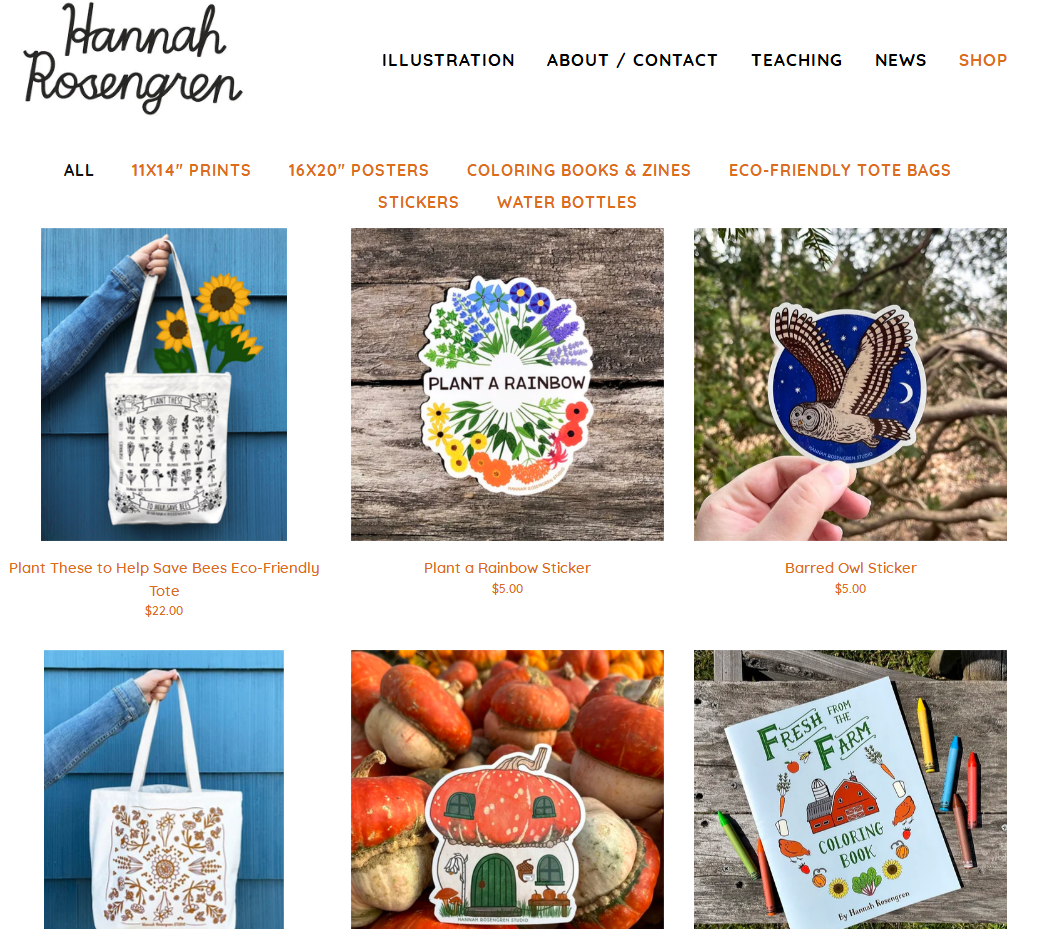Open the Teaching page
Image resolution: width=1041 pixels, height=929 pixels.
pyautogui.click(x=797, y=60)
